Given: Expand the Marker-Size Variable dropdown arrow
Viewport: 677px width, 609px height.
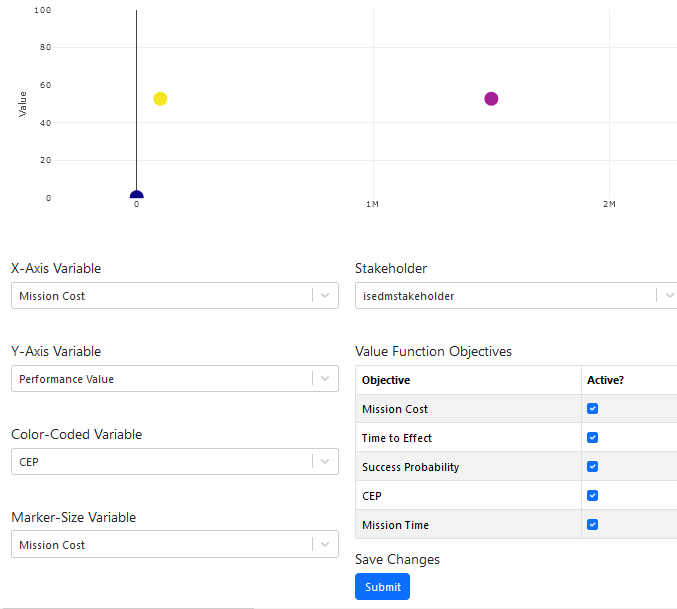Looking at the screenshot, I should (x=325, y=545).
